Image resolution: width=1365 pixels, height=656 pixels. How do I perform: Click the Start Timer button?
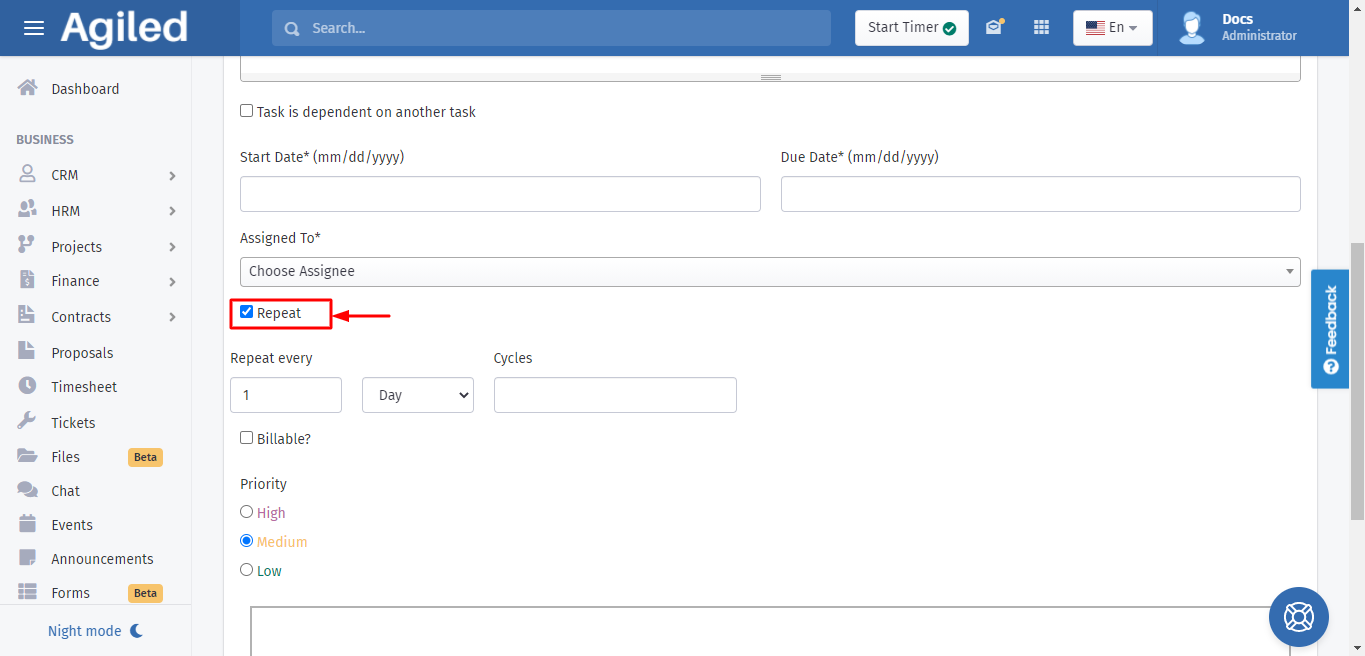click(x=911, y=28)
